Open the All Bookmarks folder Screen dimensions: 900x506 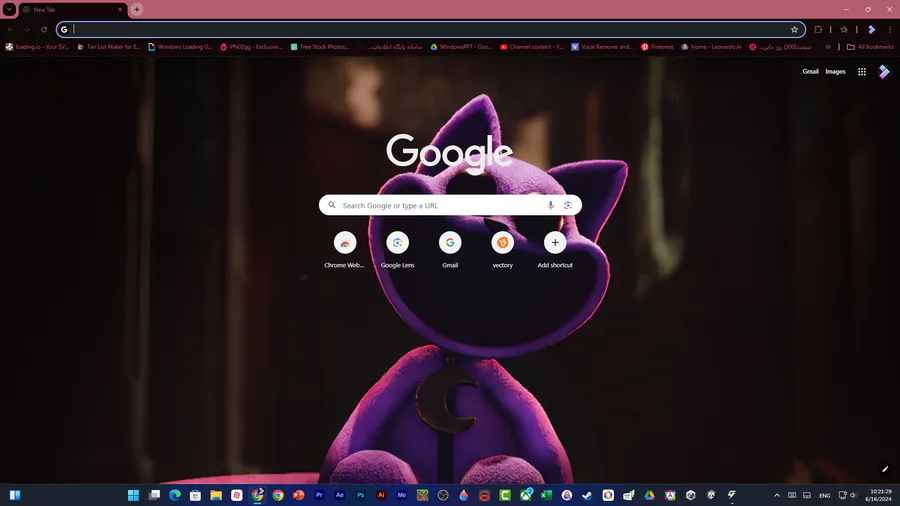870,47
